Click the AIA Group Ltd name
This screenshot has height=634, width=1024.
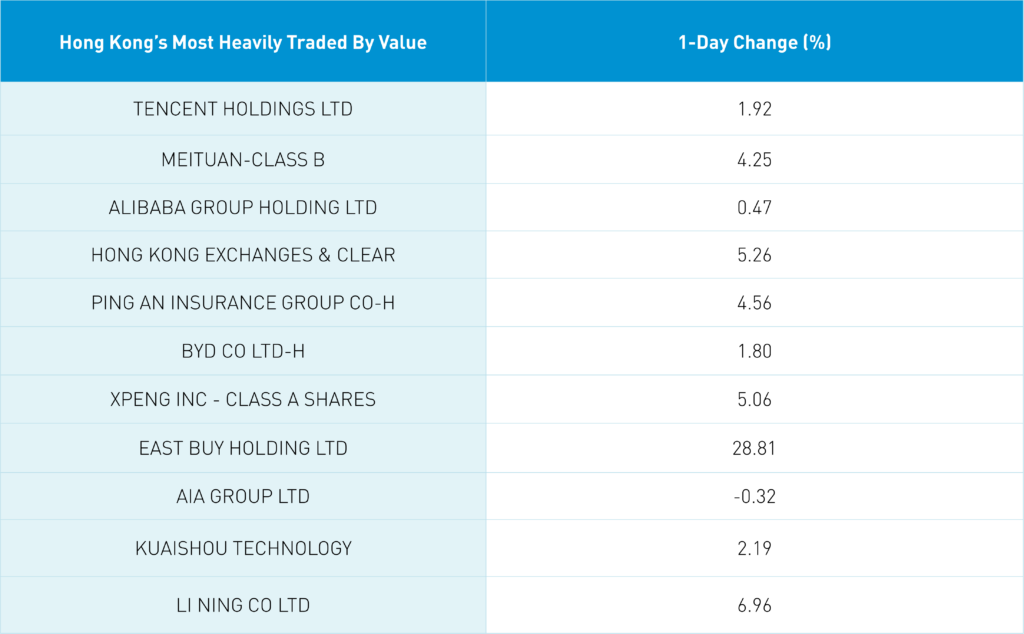tap(243, 496)
